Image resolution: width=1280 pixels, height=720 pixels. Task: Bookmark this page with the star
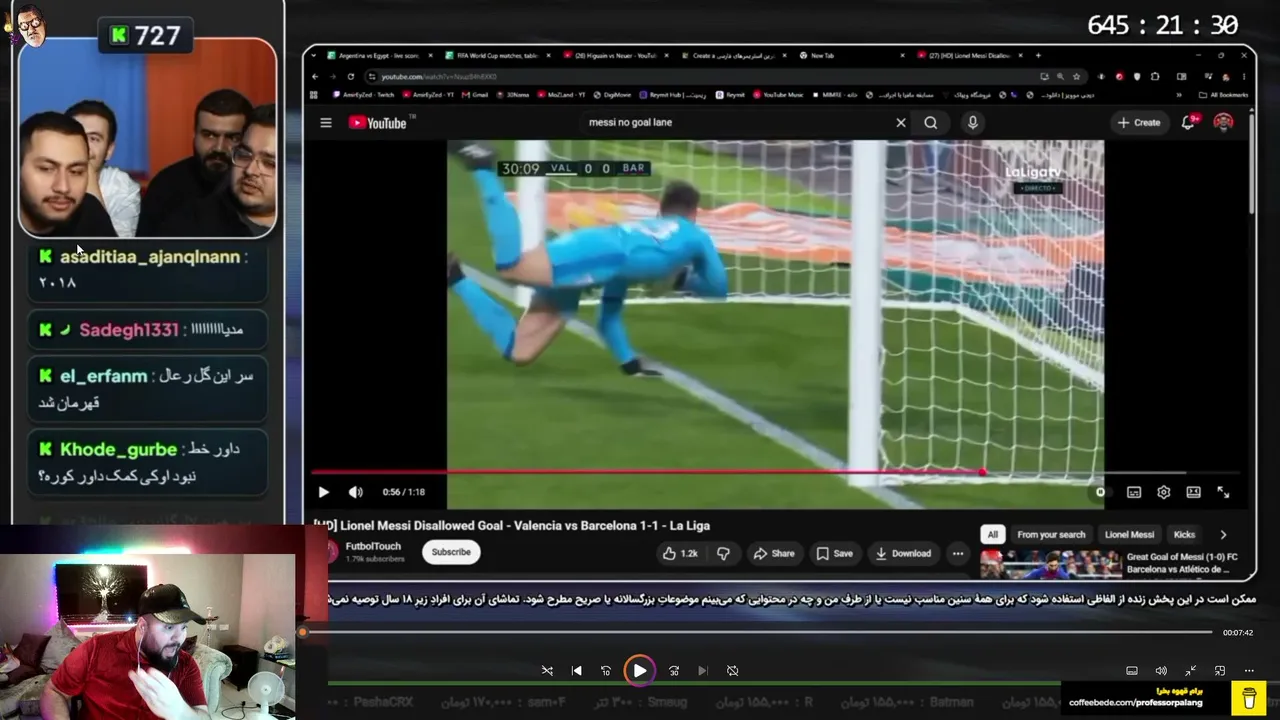tap(1076, 76)
